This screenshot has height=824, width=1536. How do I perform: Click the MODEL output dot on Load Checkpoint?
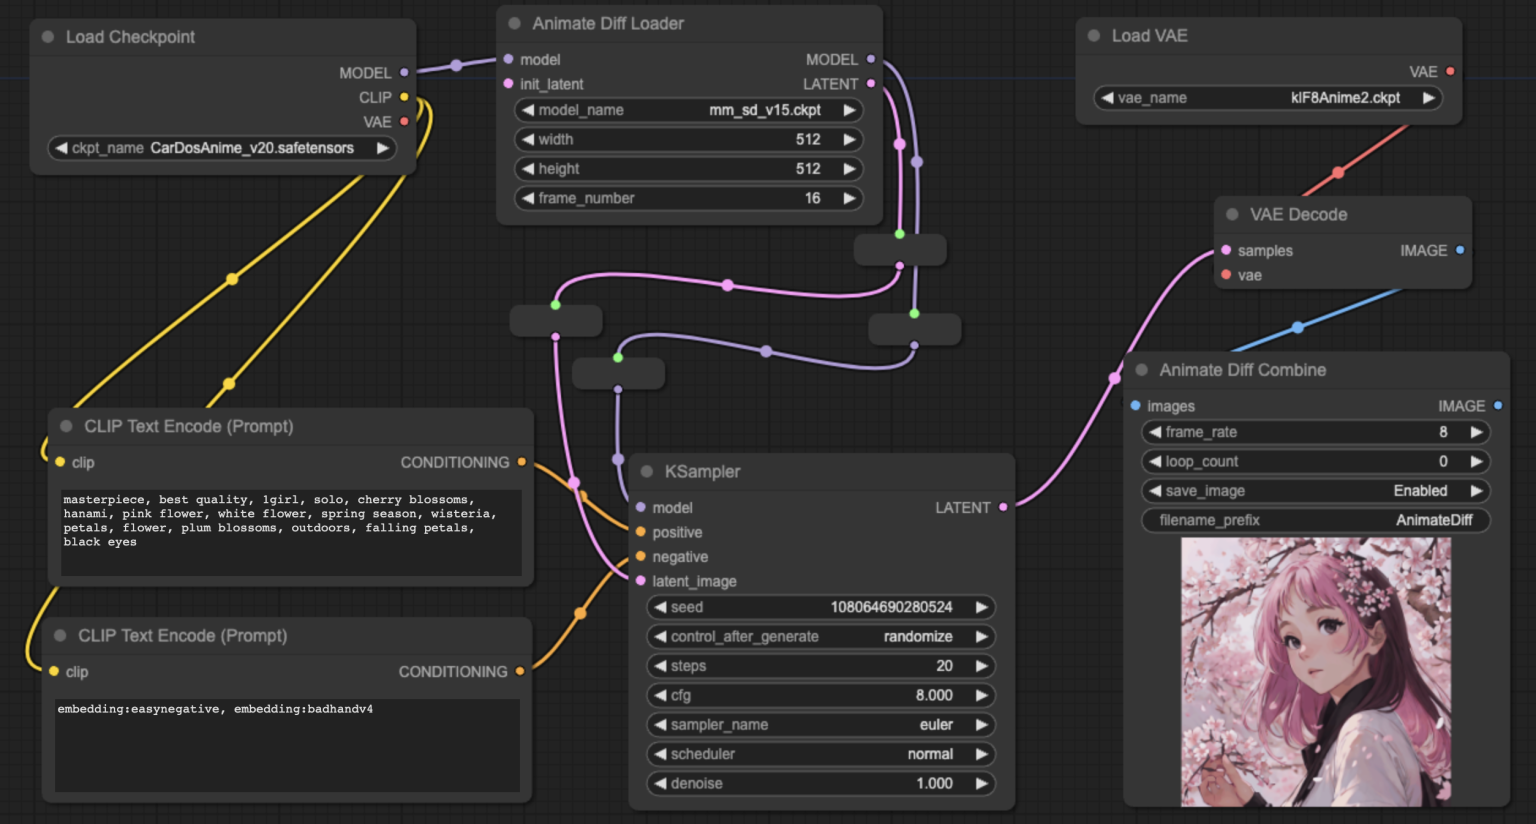tap(404, 72)
